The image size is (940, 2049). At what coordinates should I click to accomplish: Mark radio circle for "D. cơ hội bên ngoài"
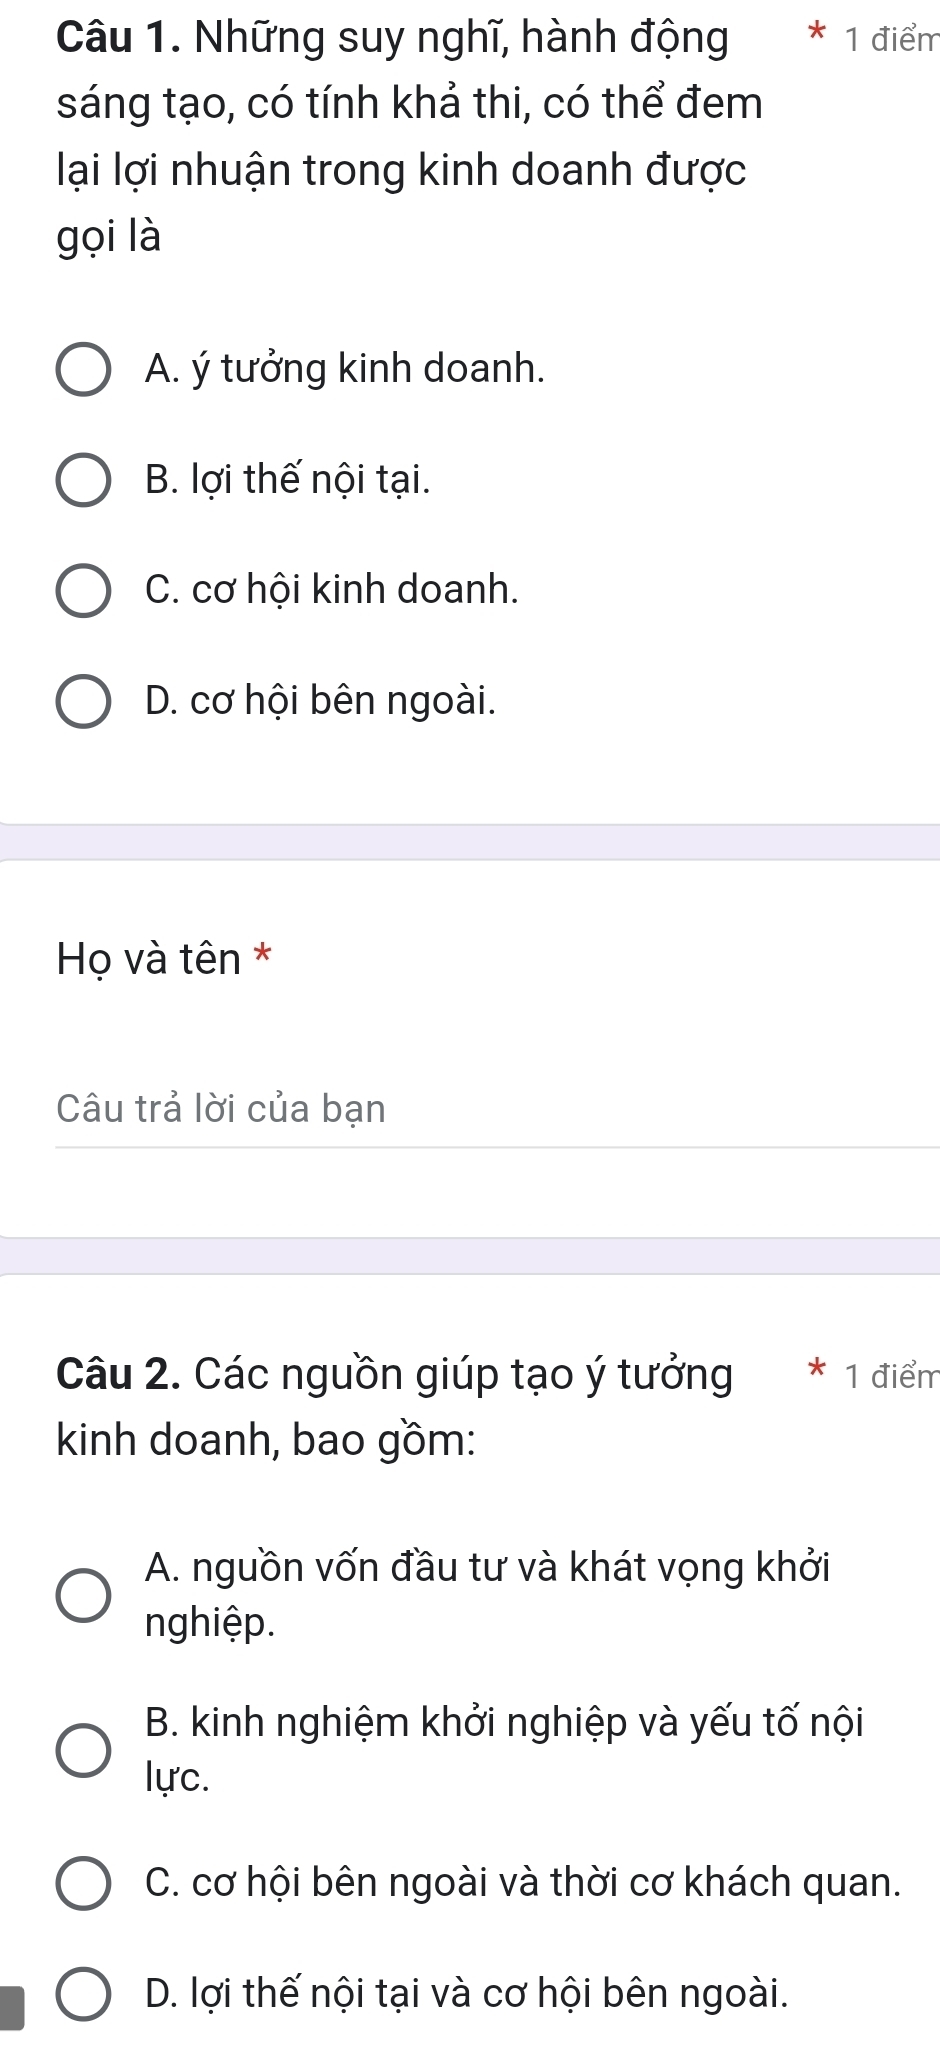coord(83,702)
